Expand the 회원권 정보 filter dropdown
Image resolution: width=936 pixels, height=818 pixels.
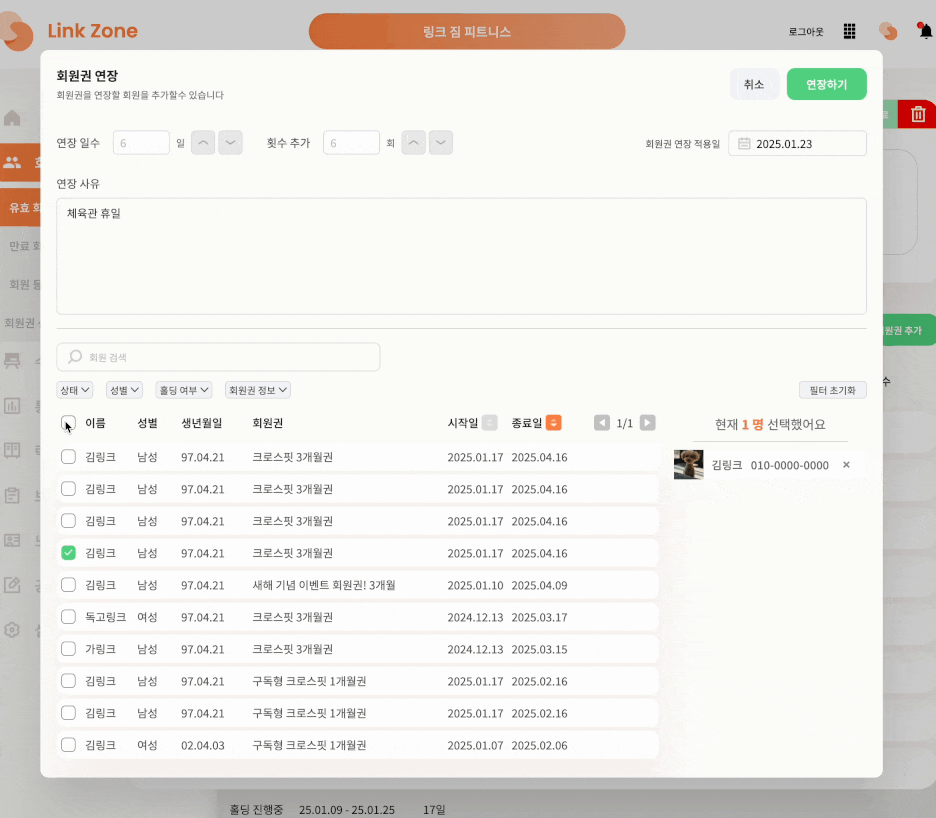tap(258, 390)
